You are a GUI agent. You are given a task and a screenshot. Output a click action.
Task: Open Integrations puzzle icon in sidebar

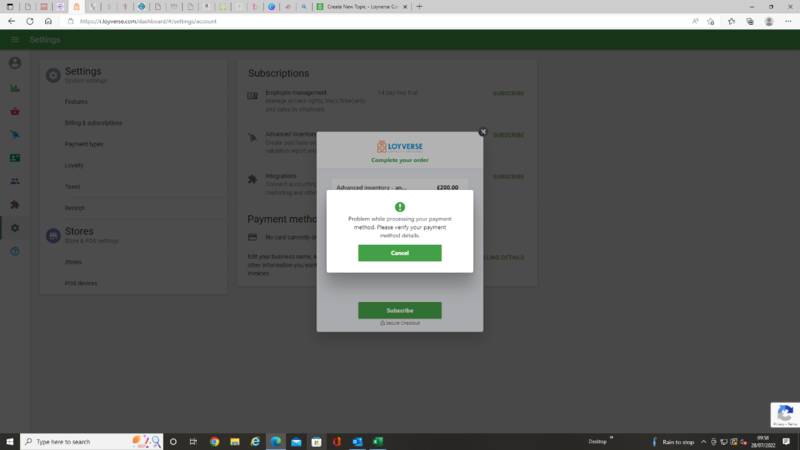pos(15,205)
